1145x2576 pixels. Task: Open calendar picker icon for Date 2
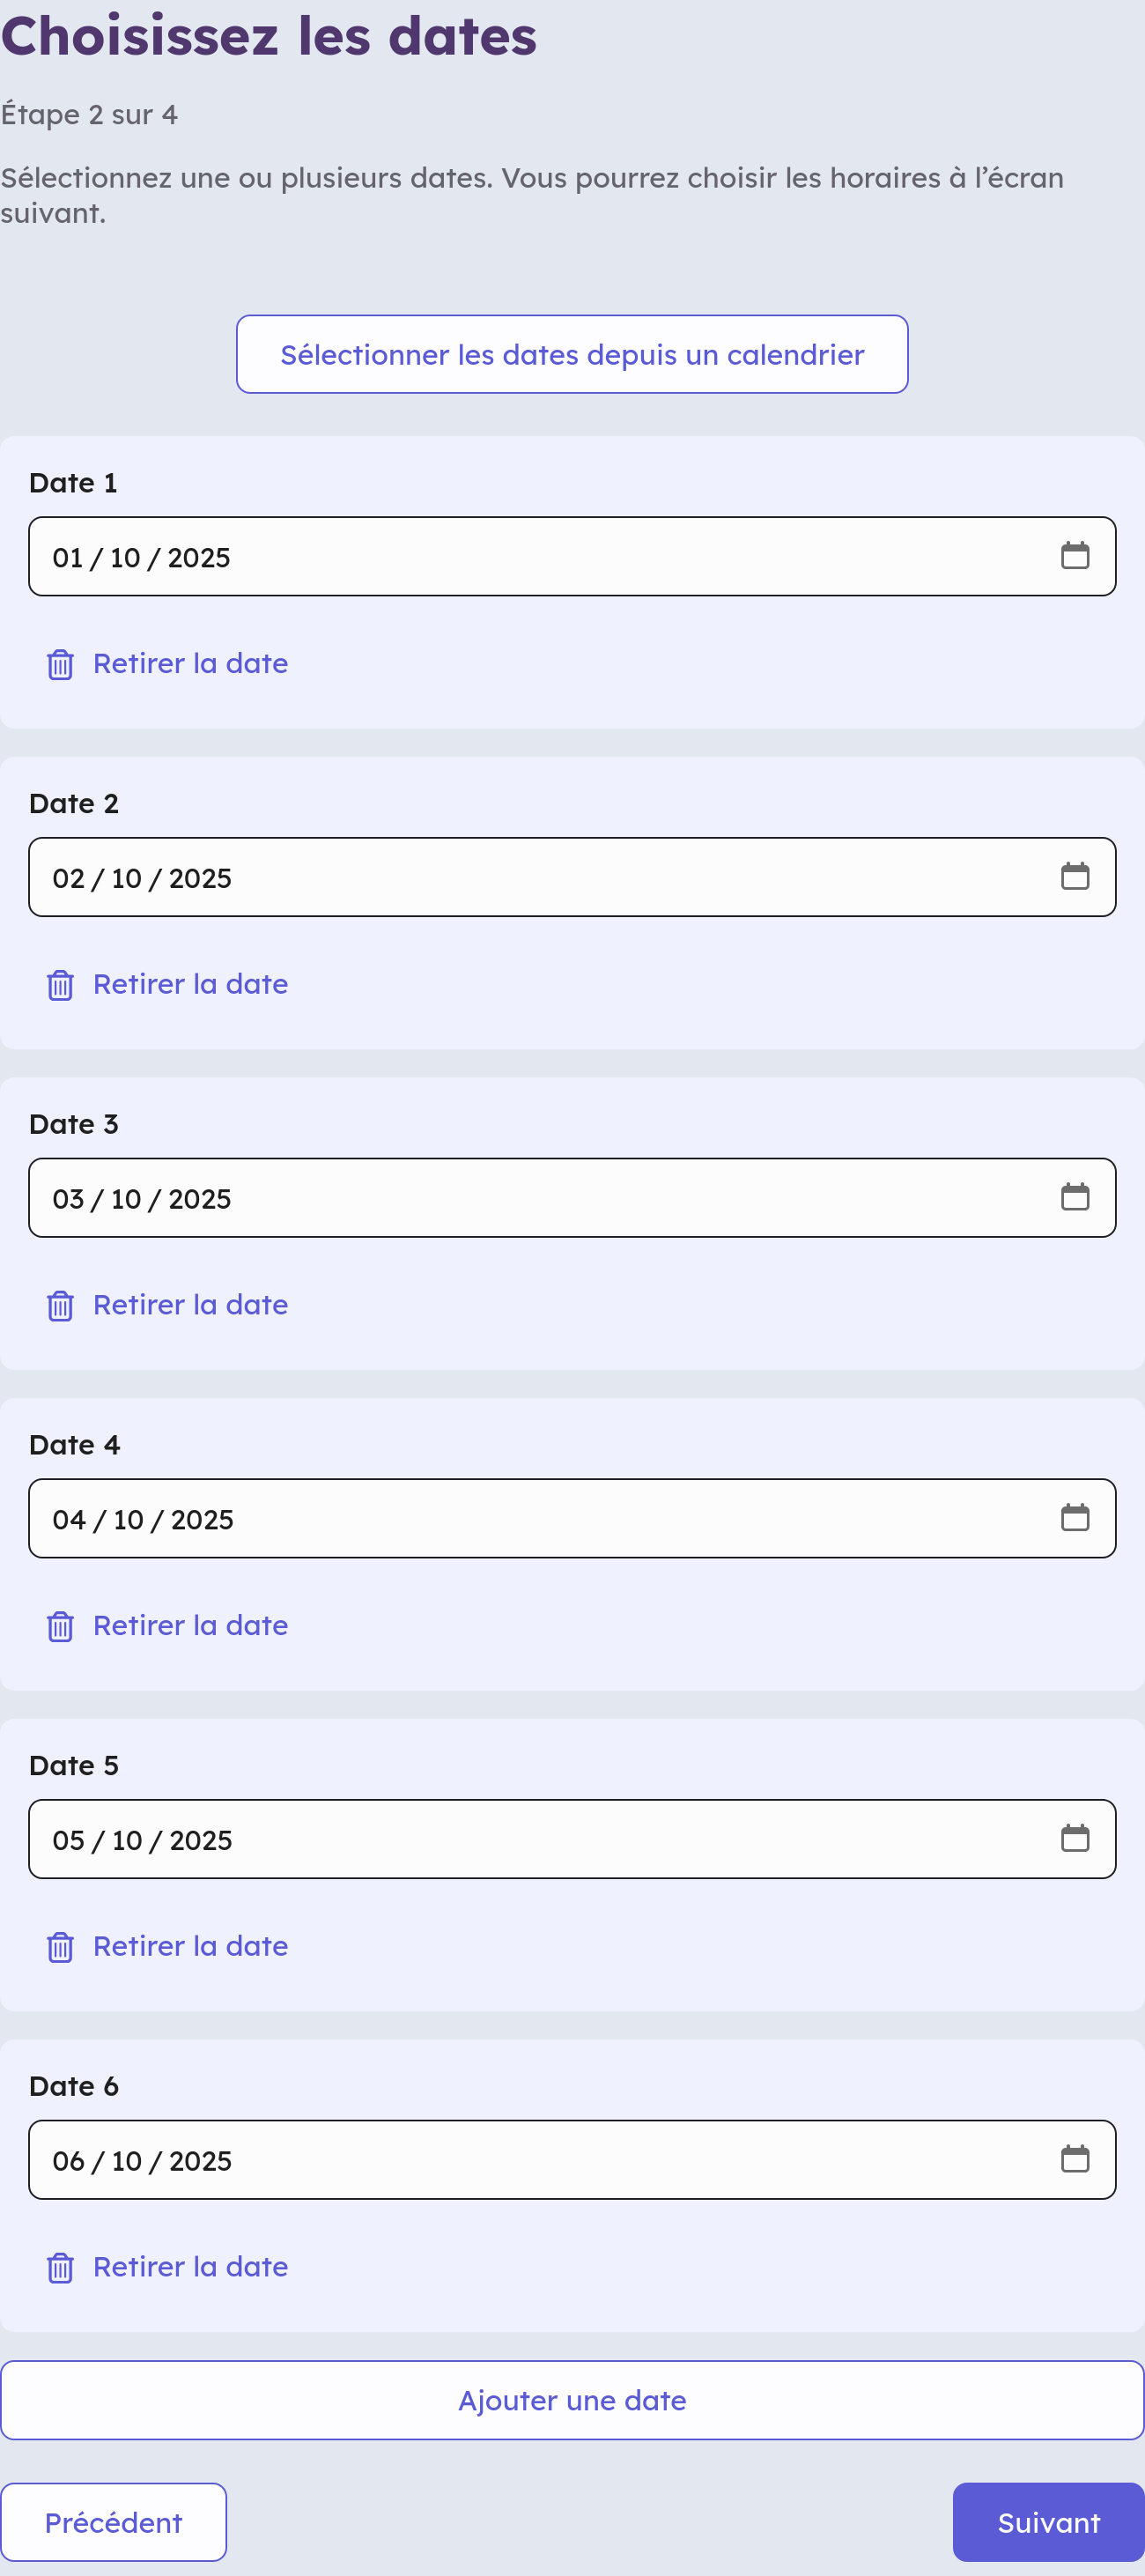(x=1074, y=877)
